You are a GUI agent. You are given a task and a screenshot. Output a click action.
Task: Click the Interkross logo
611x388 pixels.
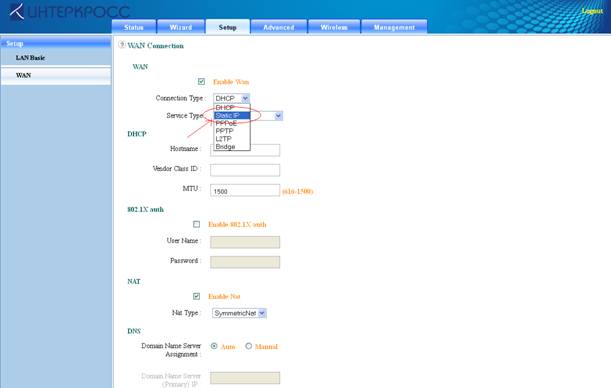point(69,11)
